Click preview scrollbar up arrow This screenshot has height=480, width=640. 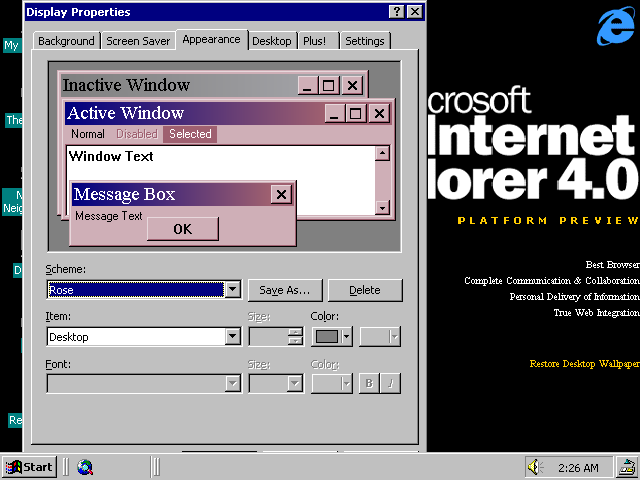pyautogui.click(x=382, y=153)
